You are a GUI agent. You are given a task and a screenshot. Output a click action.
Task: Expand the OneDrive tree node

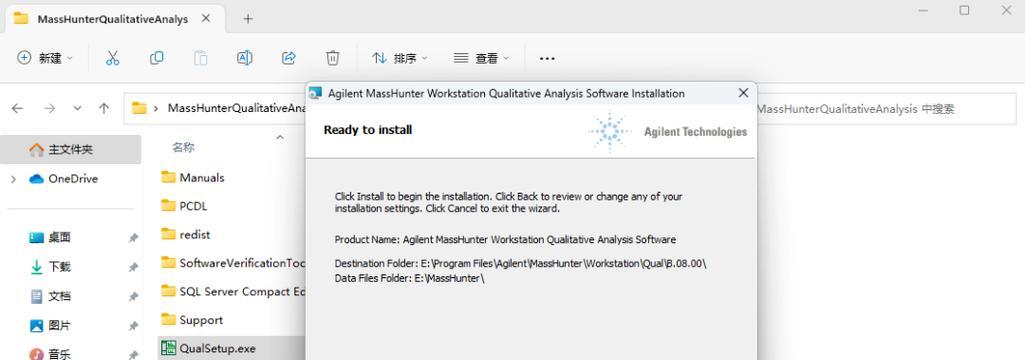[x=13, y=179]
